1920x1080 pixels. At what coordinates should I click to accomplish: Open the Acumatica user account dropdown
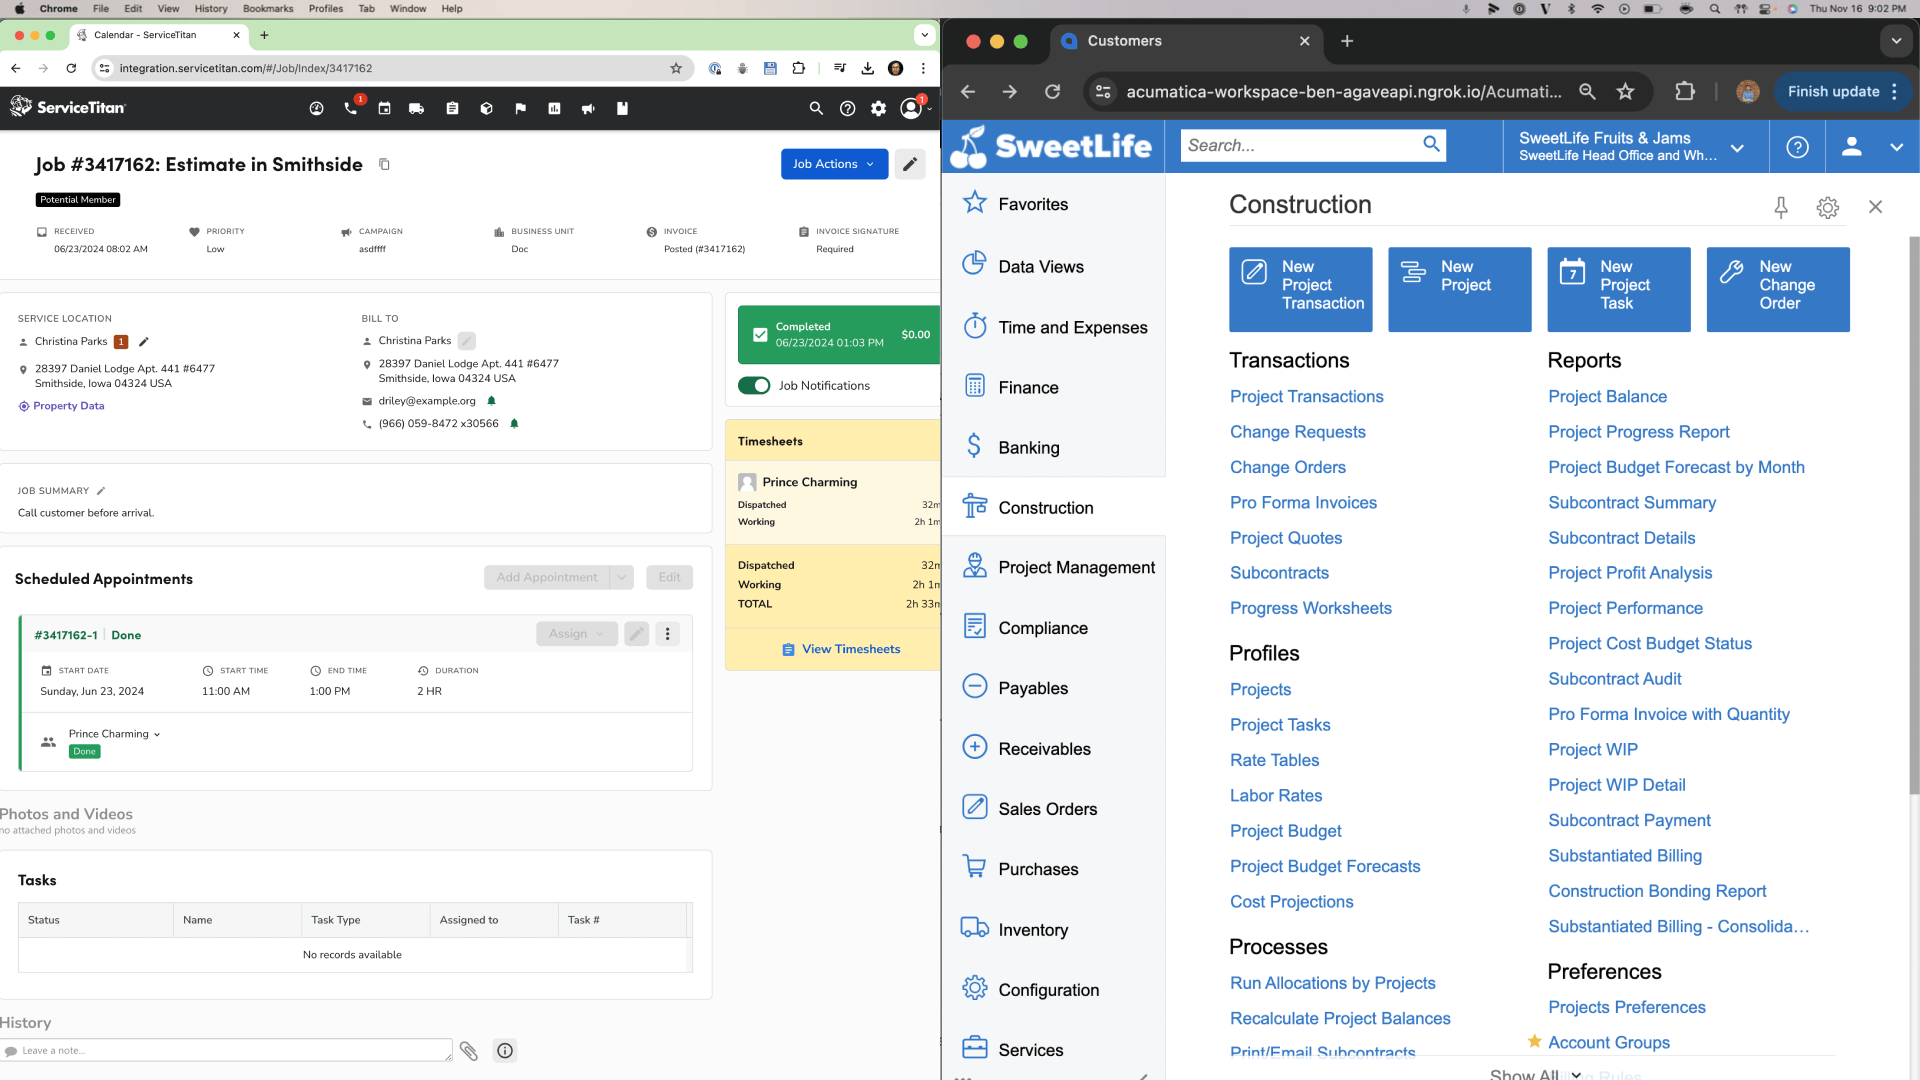click(1872, 146)
